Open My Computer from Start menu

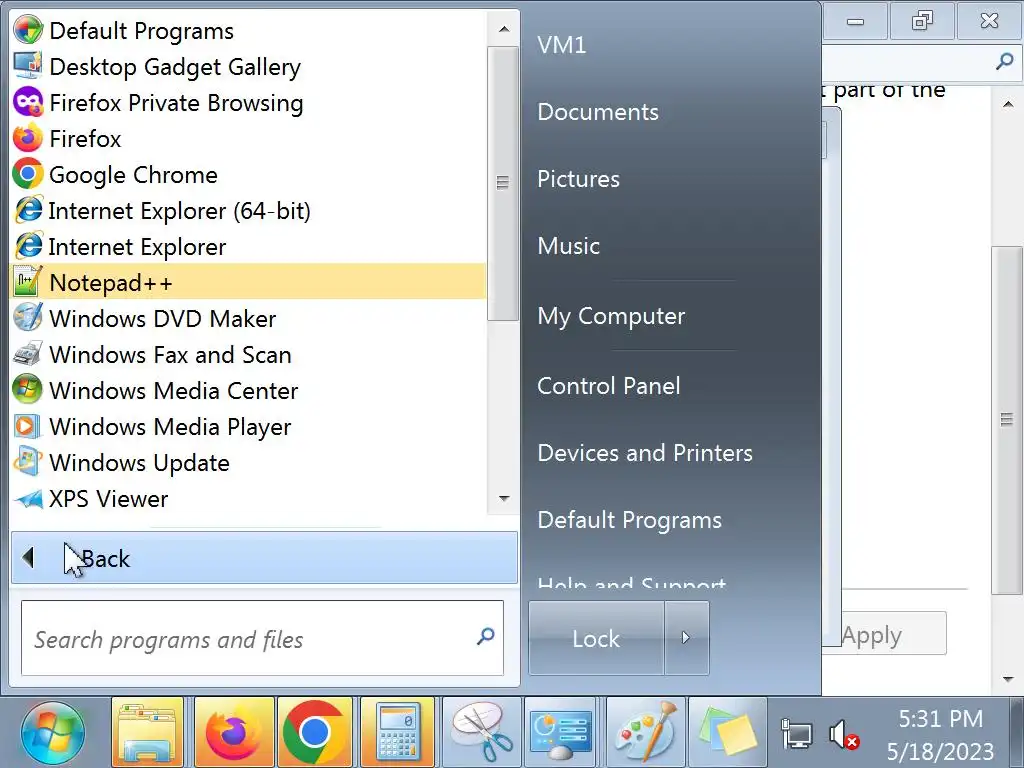(x=611, y=316)
